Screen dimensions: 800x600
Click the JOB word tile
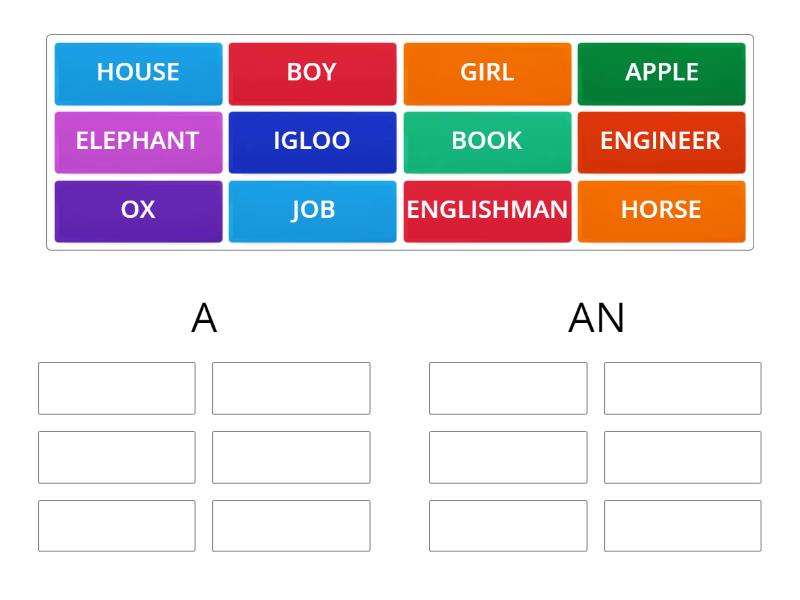pyautogui.click(x=312, y=210)
